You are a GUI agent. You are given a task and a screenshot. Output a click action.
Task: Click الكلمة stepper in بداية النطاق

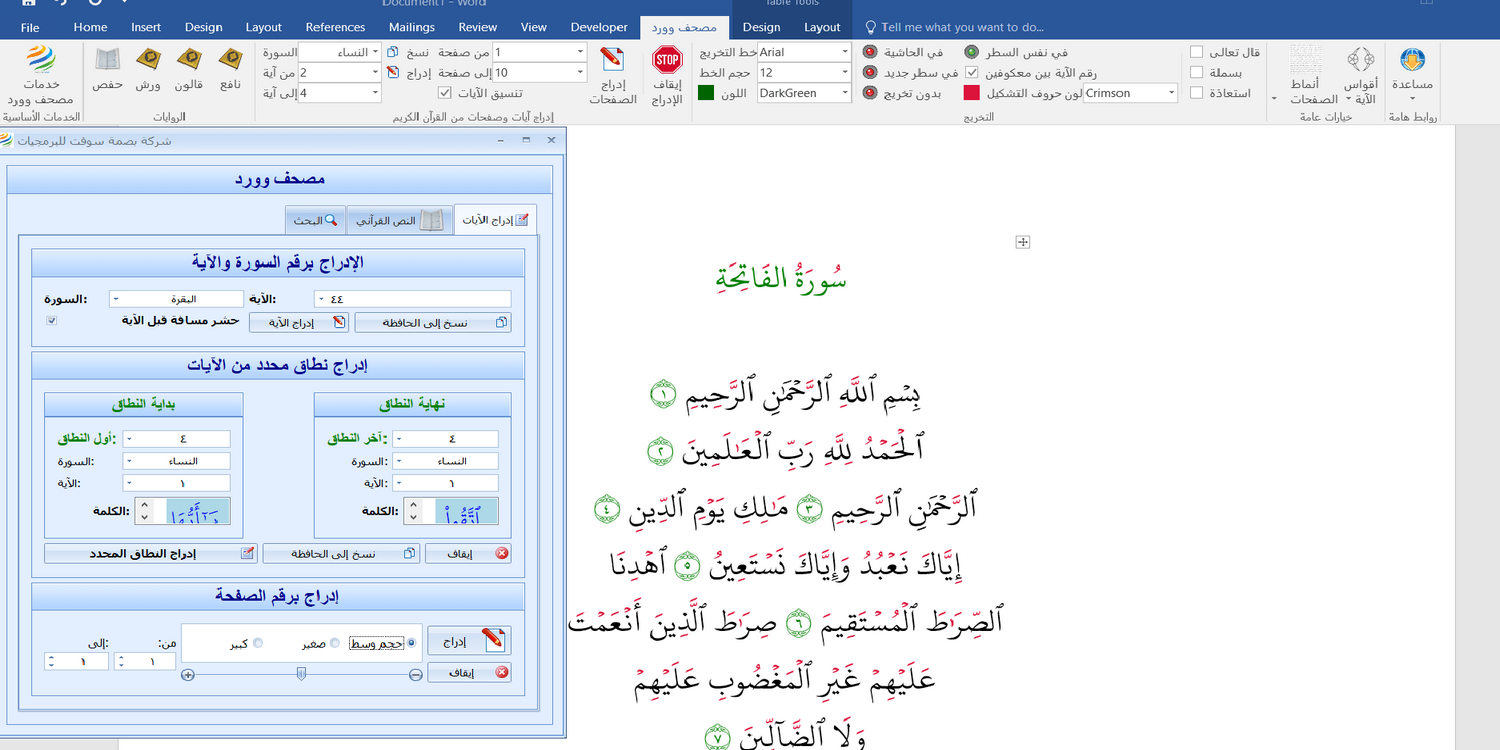coord(145,512)
